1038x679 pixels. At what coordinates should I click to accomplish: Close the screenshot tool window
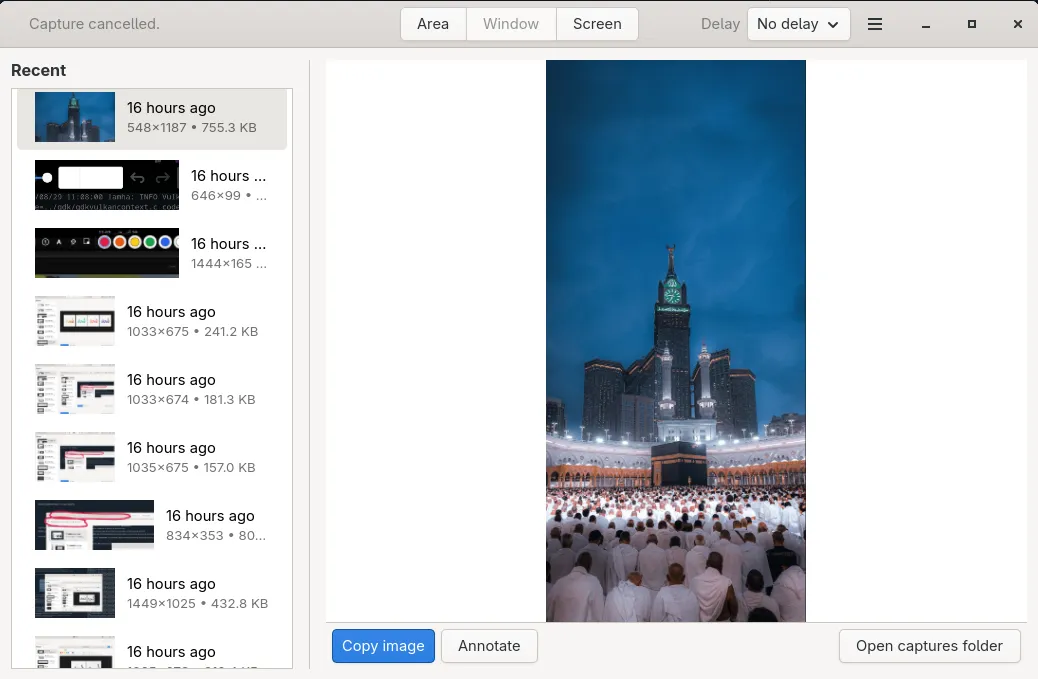(1017, 24)
